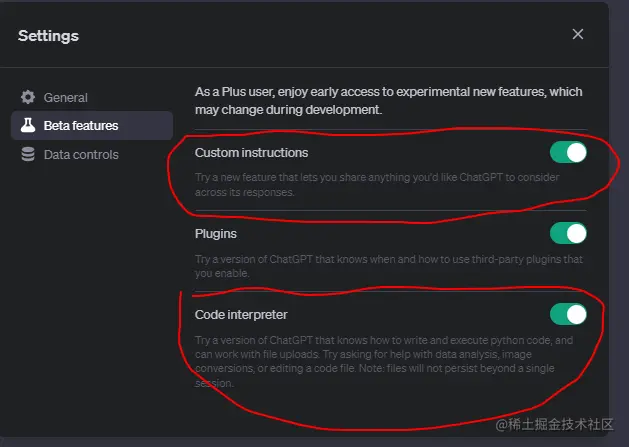Image resolution: width=629 pixels, height=447 pixels.
Task: Click the Plugins feature heading
Action: pyautogui.click(x=215, y=233)
